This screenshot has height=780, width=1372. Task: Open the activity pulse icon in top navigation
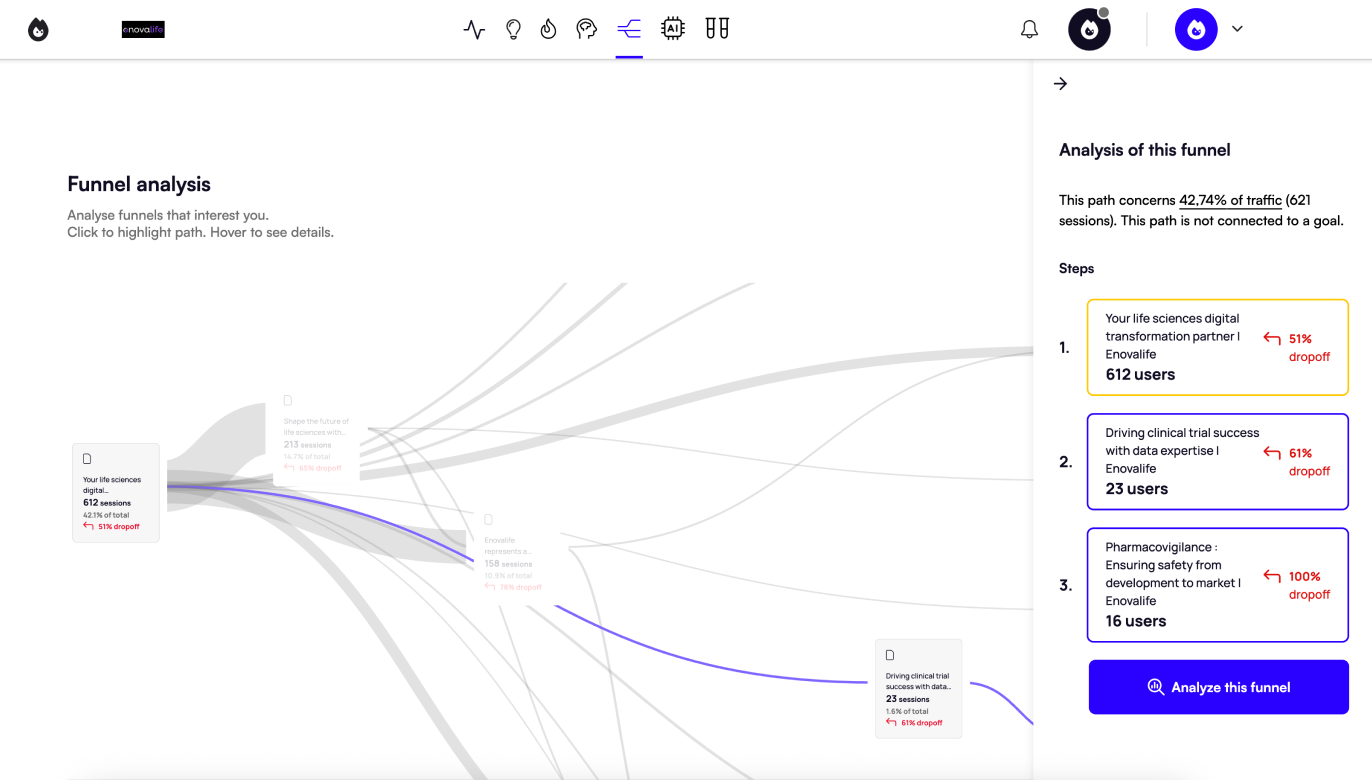point(474,30)
